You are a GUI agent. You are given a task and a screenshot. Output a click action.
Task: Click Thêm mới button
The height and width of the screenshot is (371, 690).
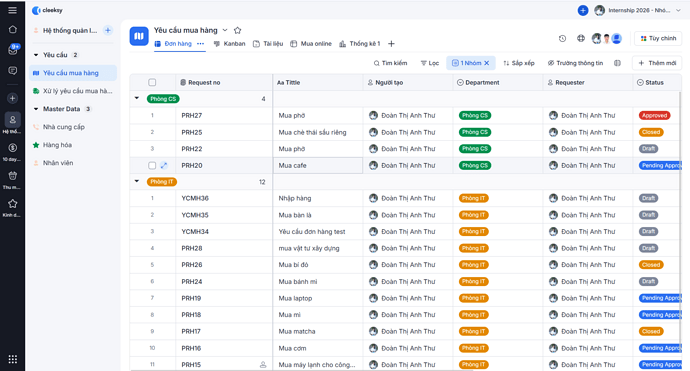657,63
